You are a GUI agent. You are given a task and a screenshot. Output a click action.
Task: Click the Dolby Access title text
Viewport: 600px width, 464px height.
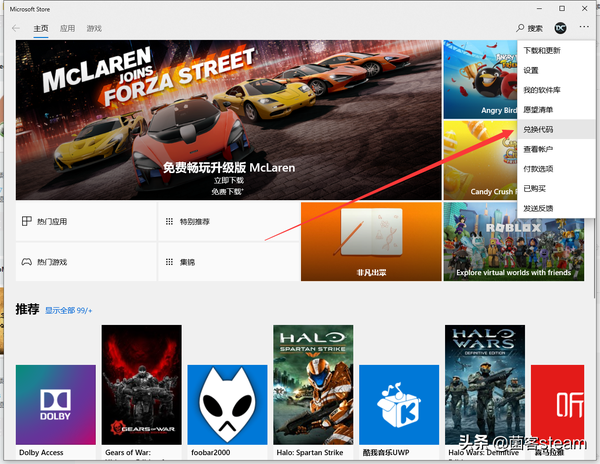[x=41, y=453]
